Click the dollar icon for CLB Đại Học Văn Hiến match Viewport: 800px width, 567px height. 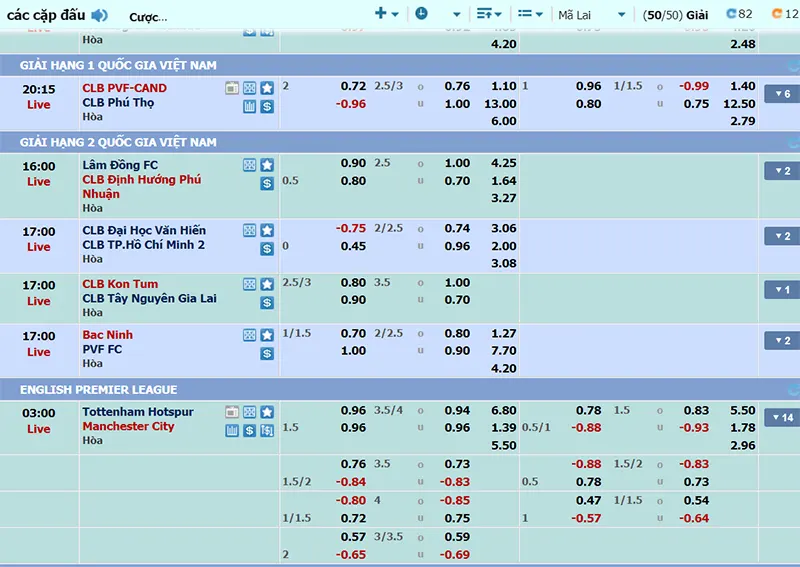(x=267, y=249)
